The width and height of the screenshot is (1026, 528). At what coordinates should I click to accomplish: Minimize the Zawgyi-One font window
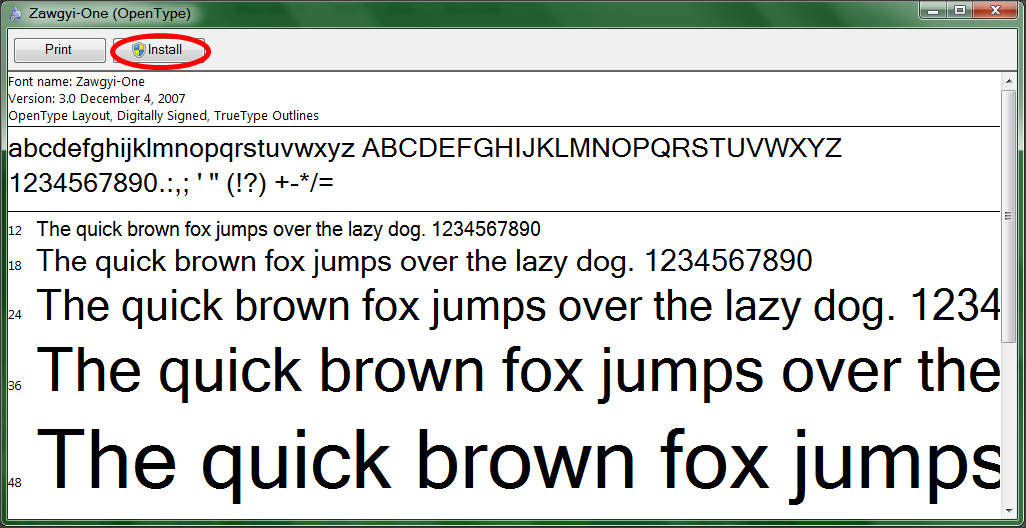pos(934,10)
